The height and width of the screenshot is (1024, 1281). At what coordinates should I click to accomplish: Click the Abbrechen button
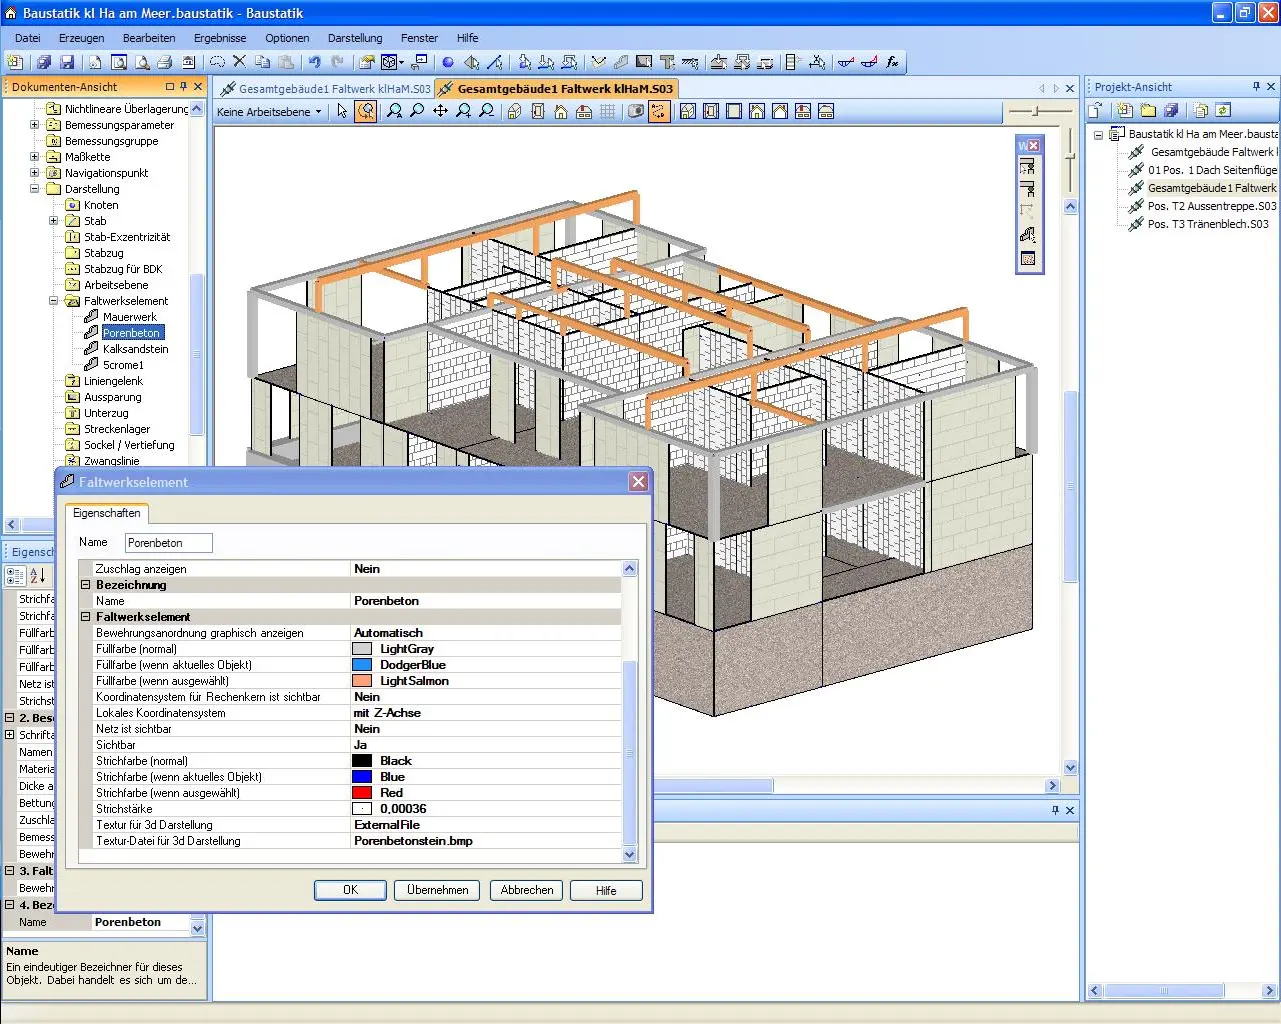527,890
